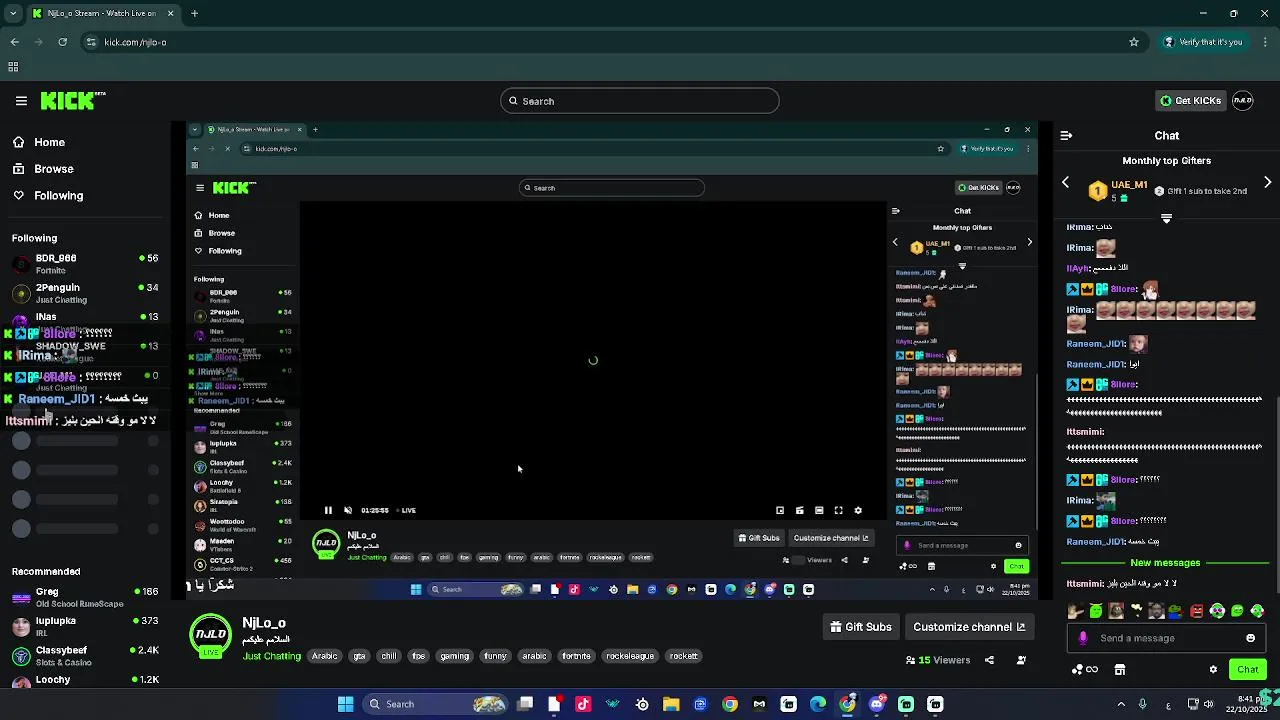This screenshot has width=1280, height=720.
Task: Focus the Send a message chat input
Action: click(x=1166, y=638)
